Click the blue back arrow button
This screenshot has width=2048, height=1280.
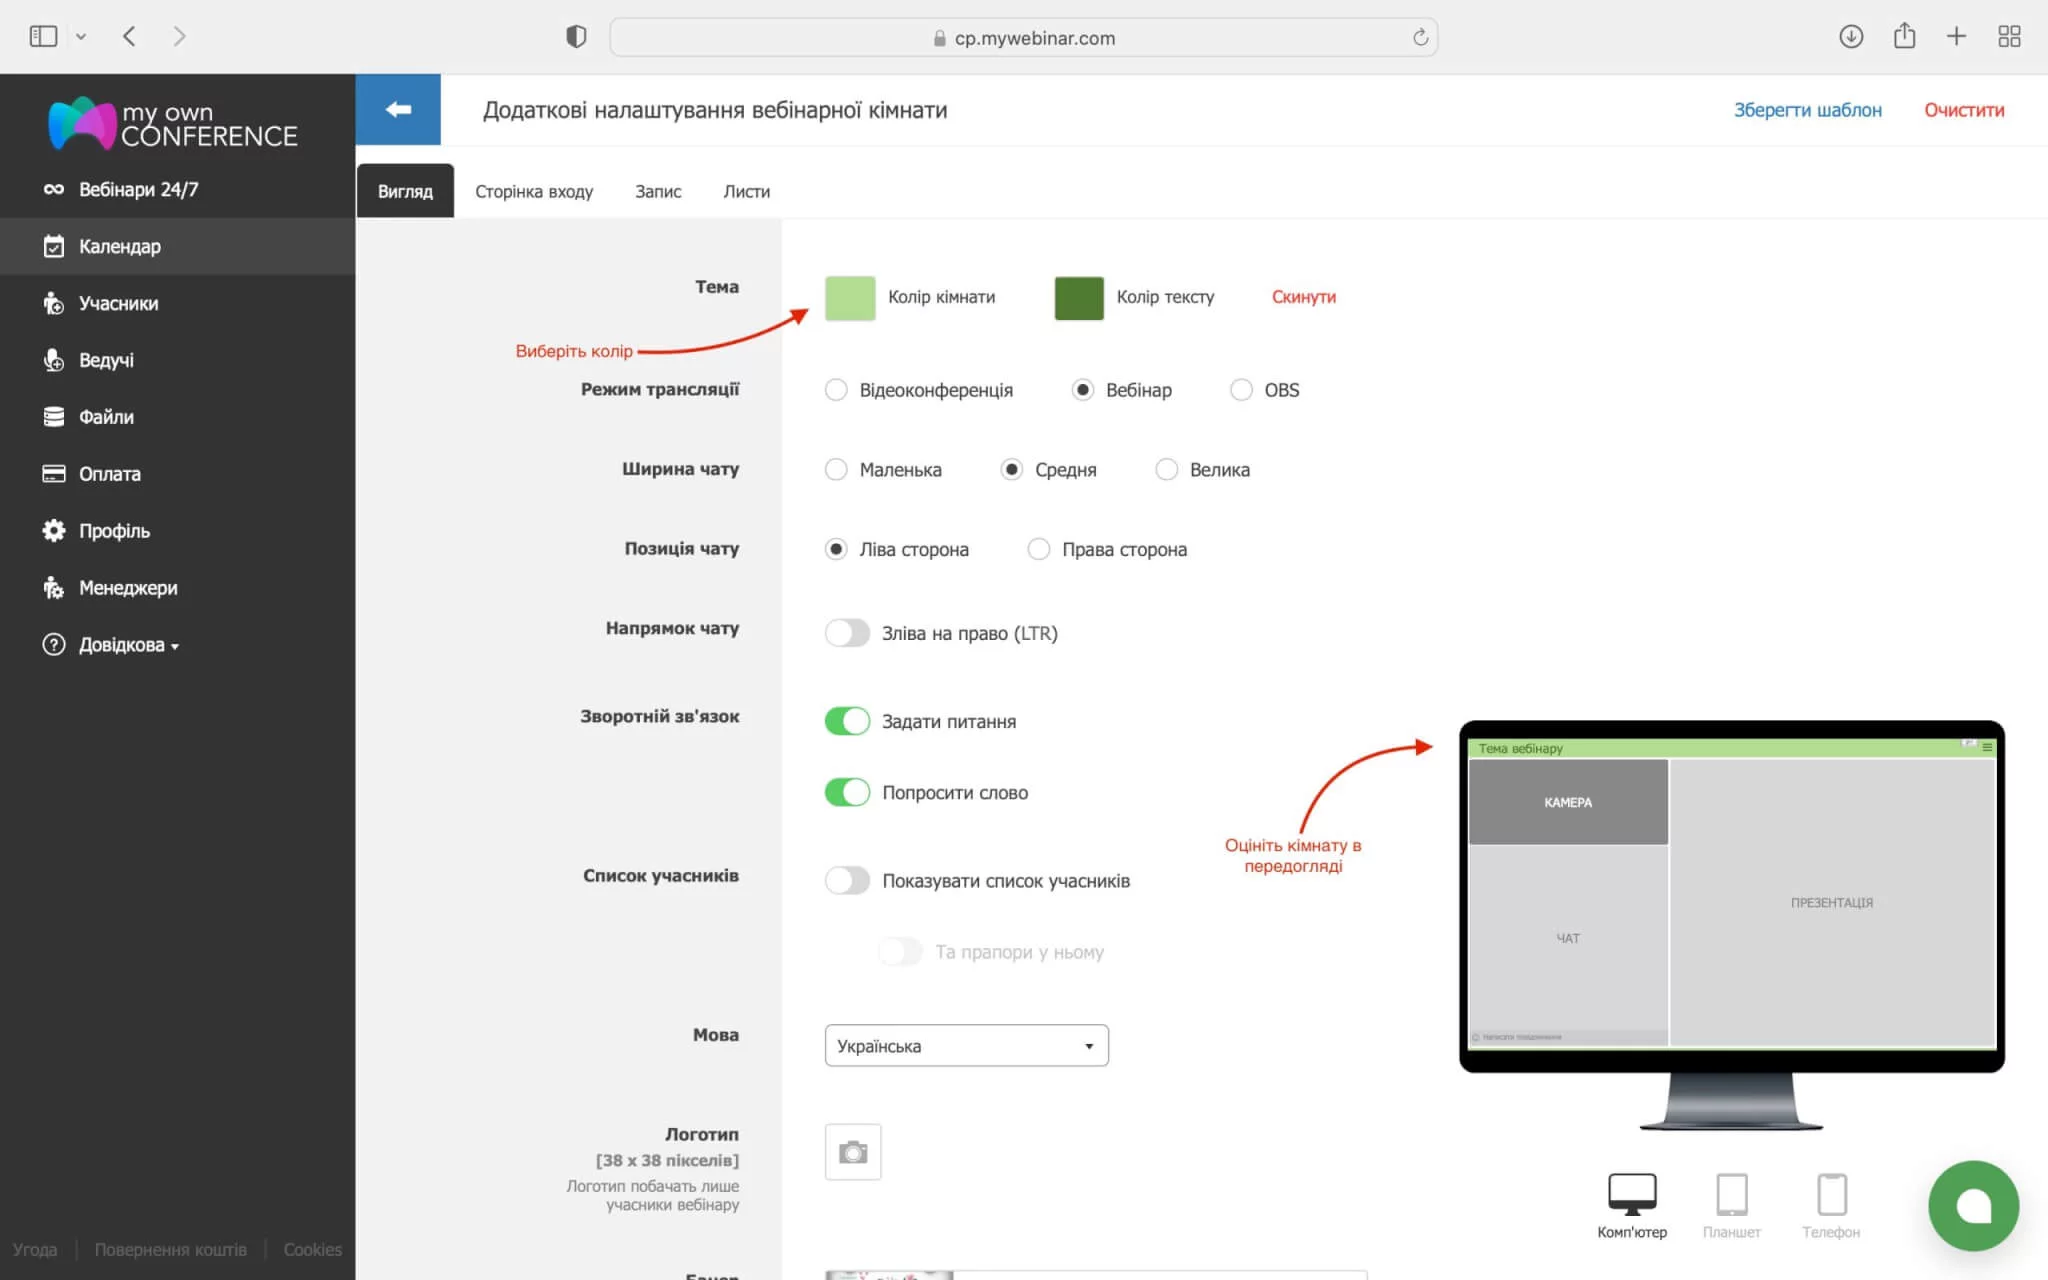click(x=398, y=110)
